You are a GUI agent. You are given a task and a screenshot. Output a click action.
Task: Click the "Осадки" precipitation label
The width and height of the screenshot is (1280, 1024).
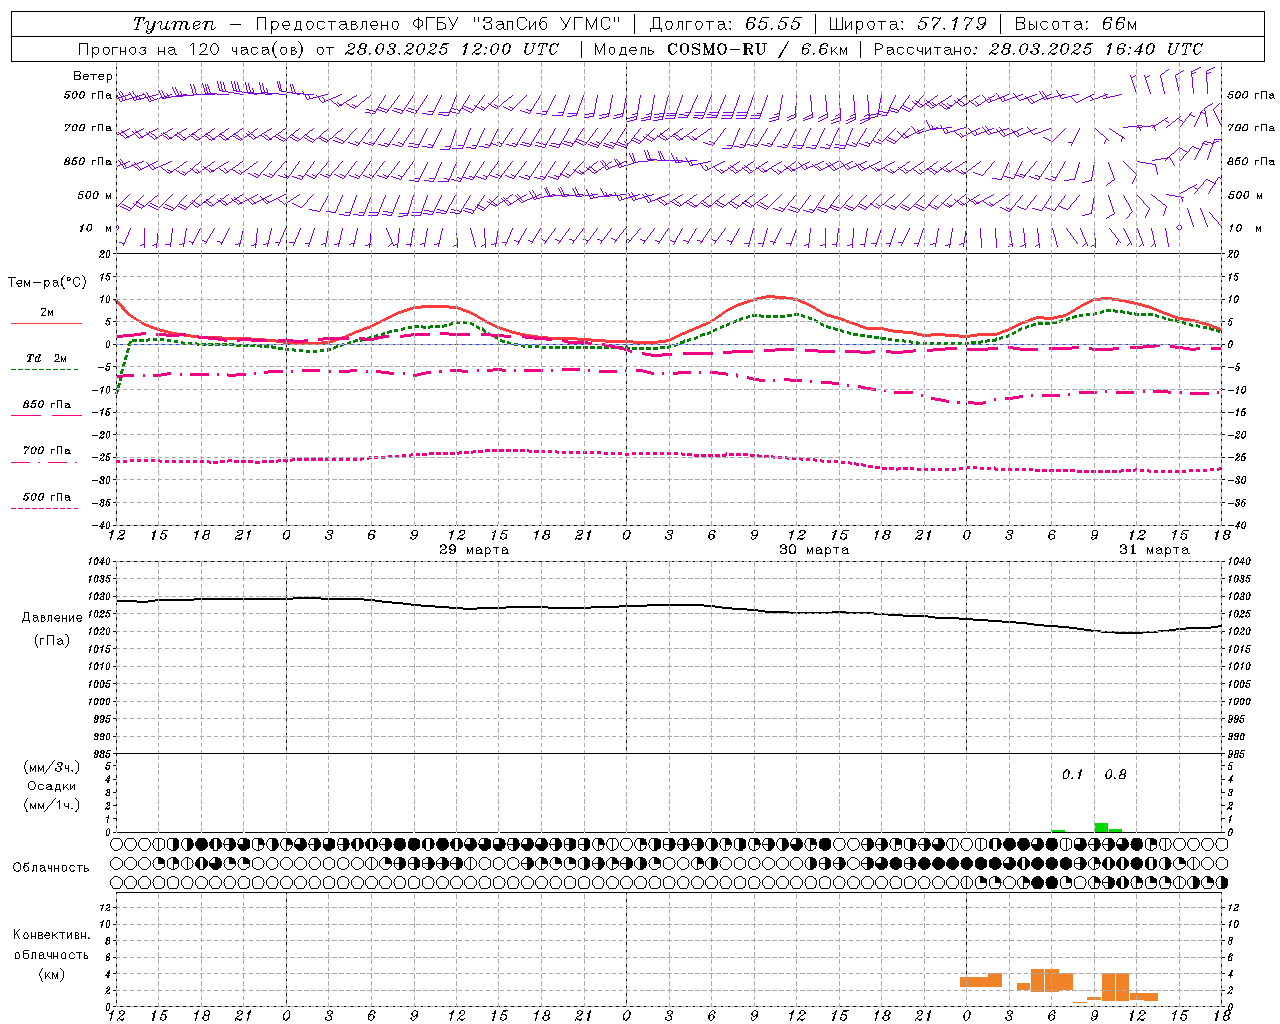[x=52, y=786]
